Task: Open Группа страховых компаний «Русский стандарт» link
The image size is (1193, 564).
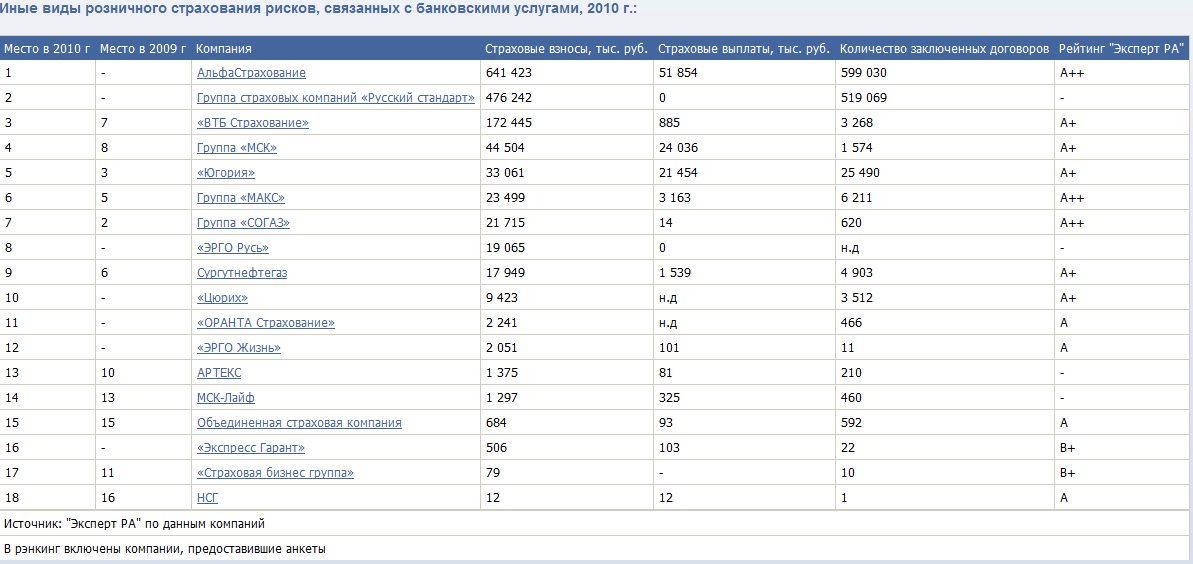Action: pyautogui.click(x=335, y=98)
